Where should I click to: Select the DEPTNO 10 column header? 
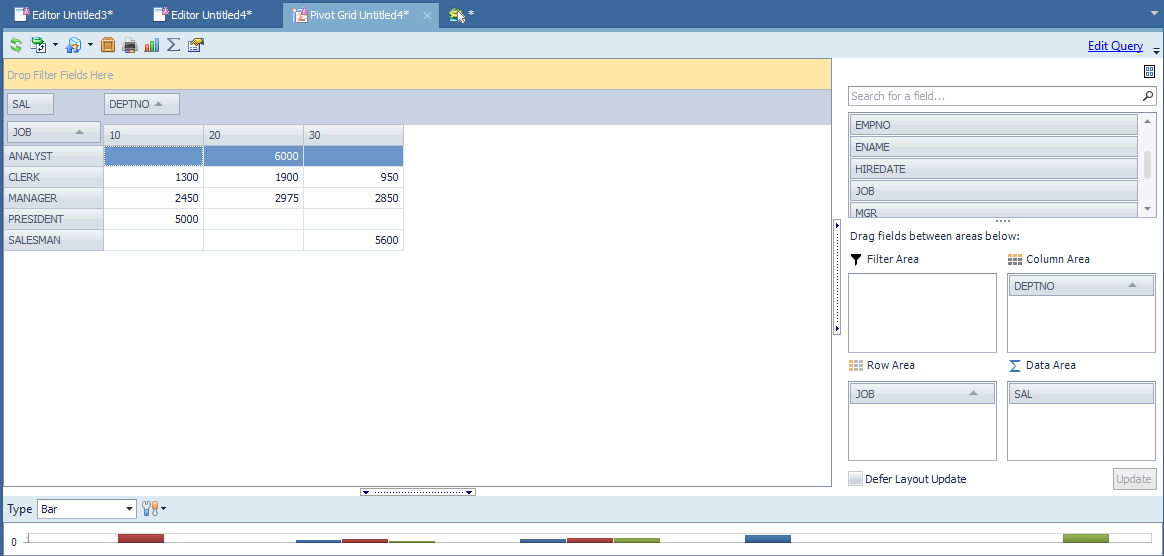pos(154,135)
